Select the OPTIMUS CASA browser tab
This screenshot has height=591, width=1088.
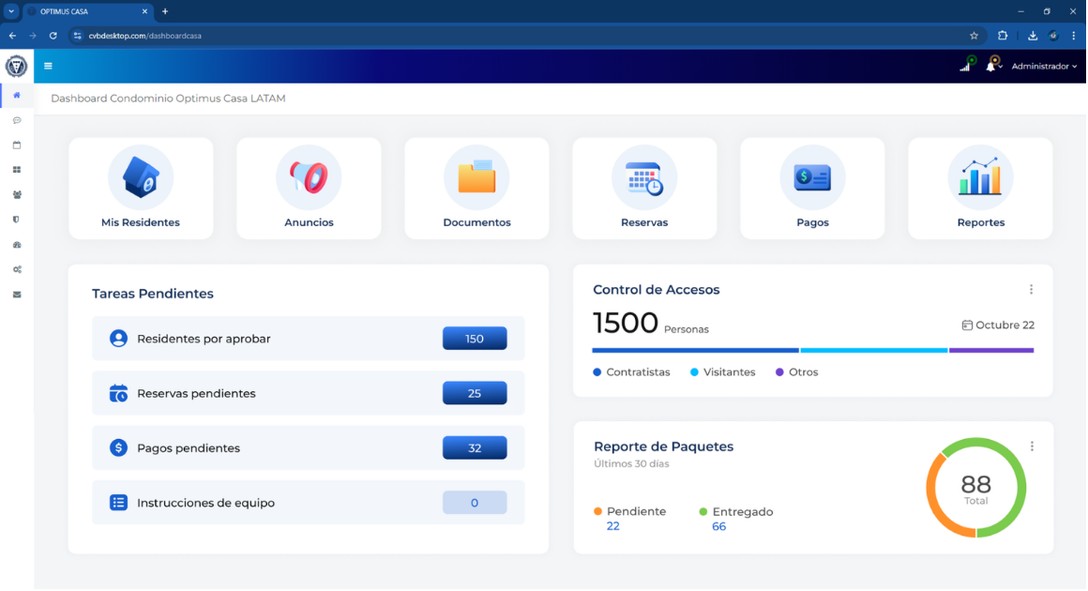coord(87,12)
